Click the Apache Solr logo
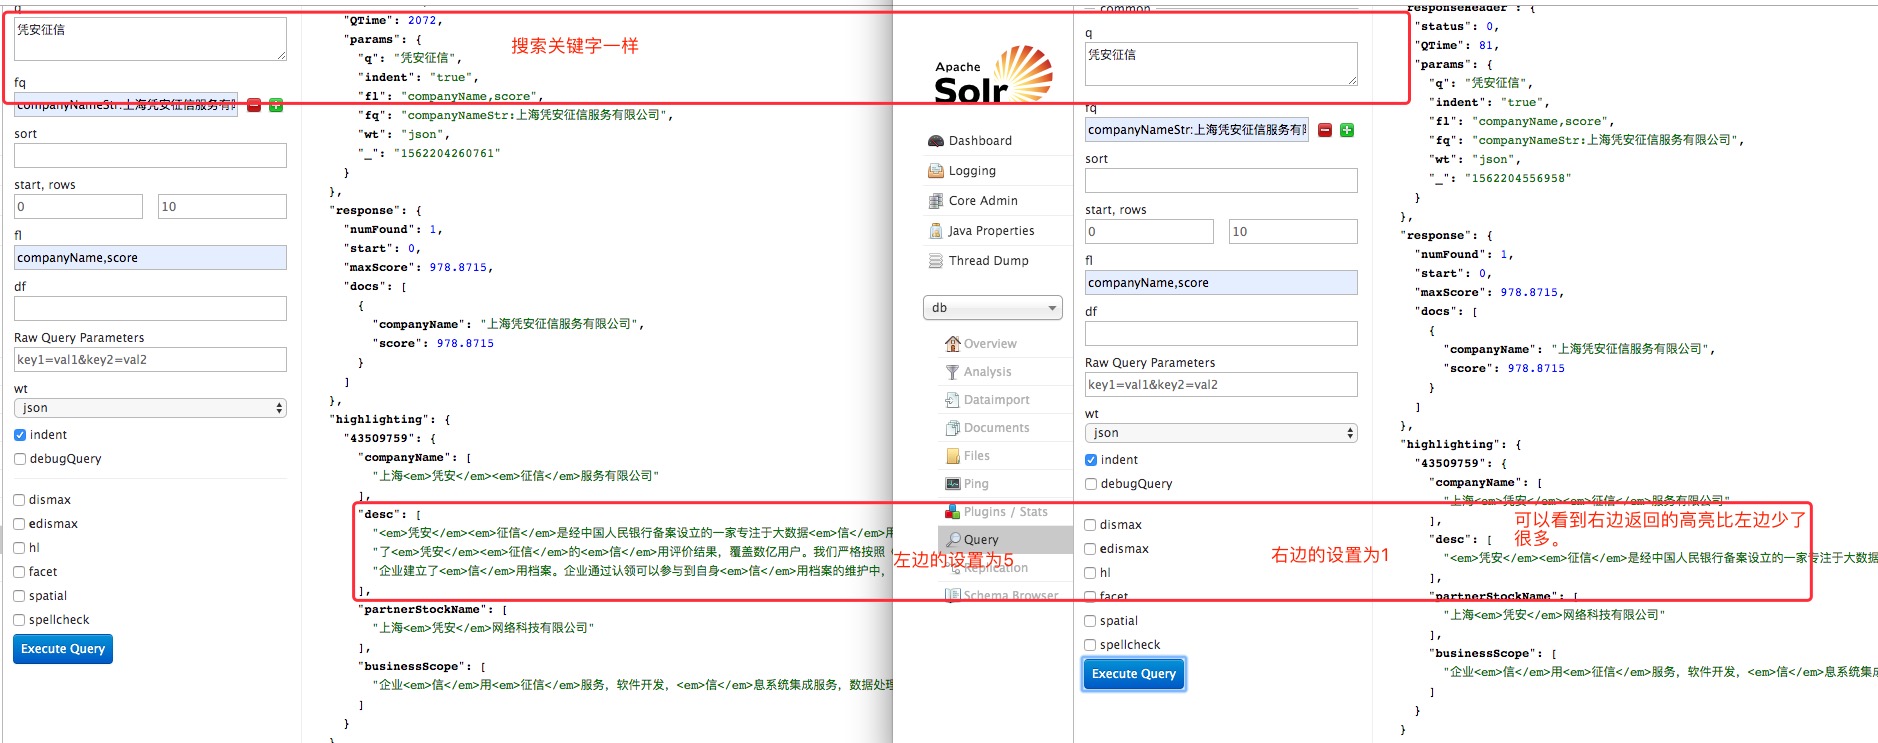1878x743 pixels. click(993, 74)
